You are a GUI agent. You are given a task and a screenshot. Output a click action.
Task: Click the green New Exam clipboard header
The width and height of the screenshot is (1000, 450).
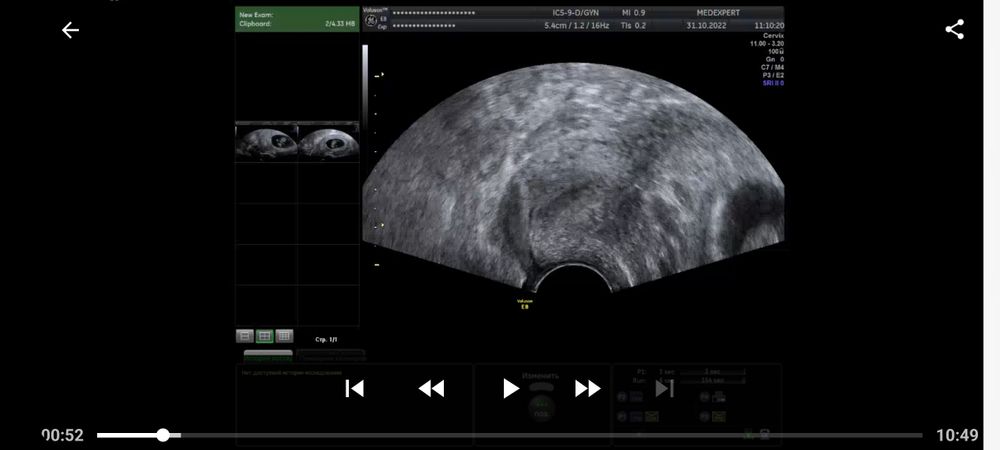[x=296, y=19]
